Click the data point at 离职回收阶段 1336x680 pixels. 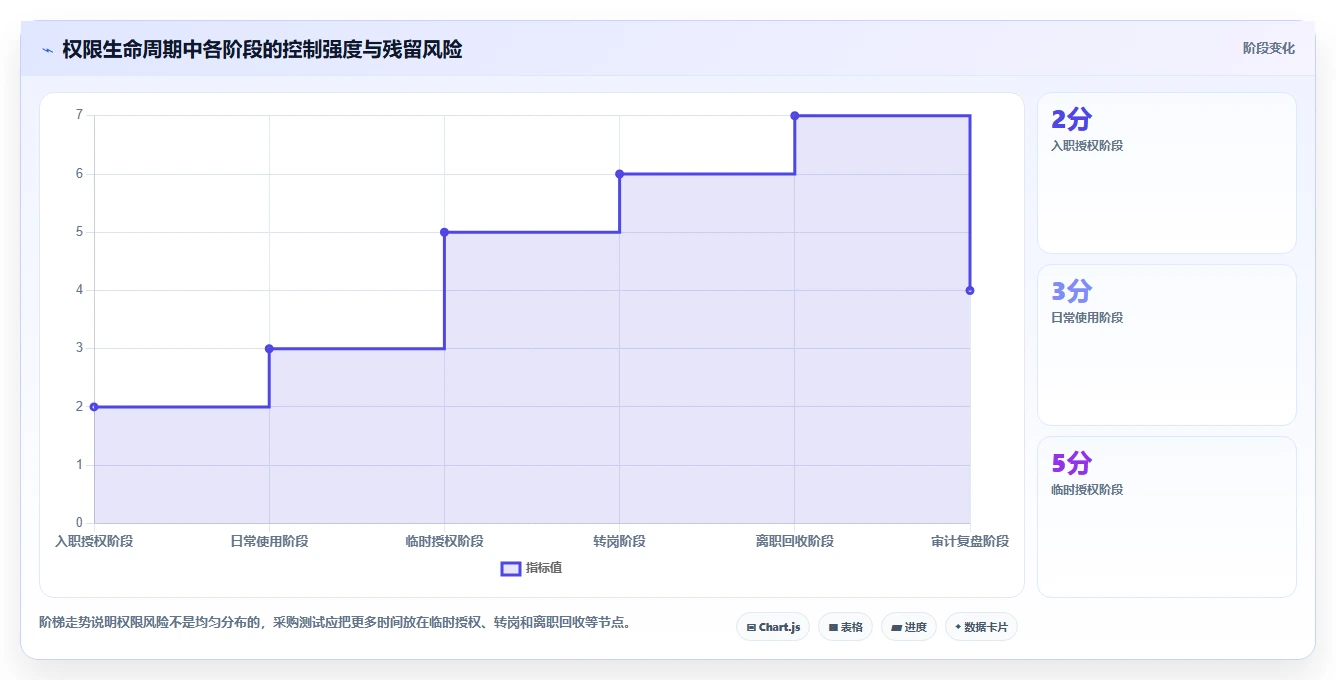coord(795,116)
